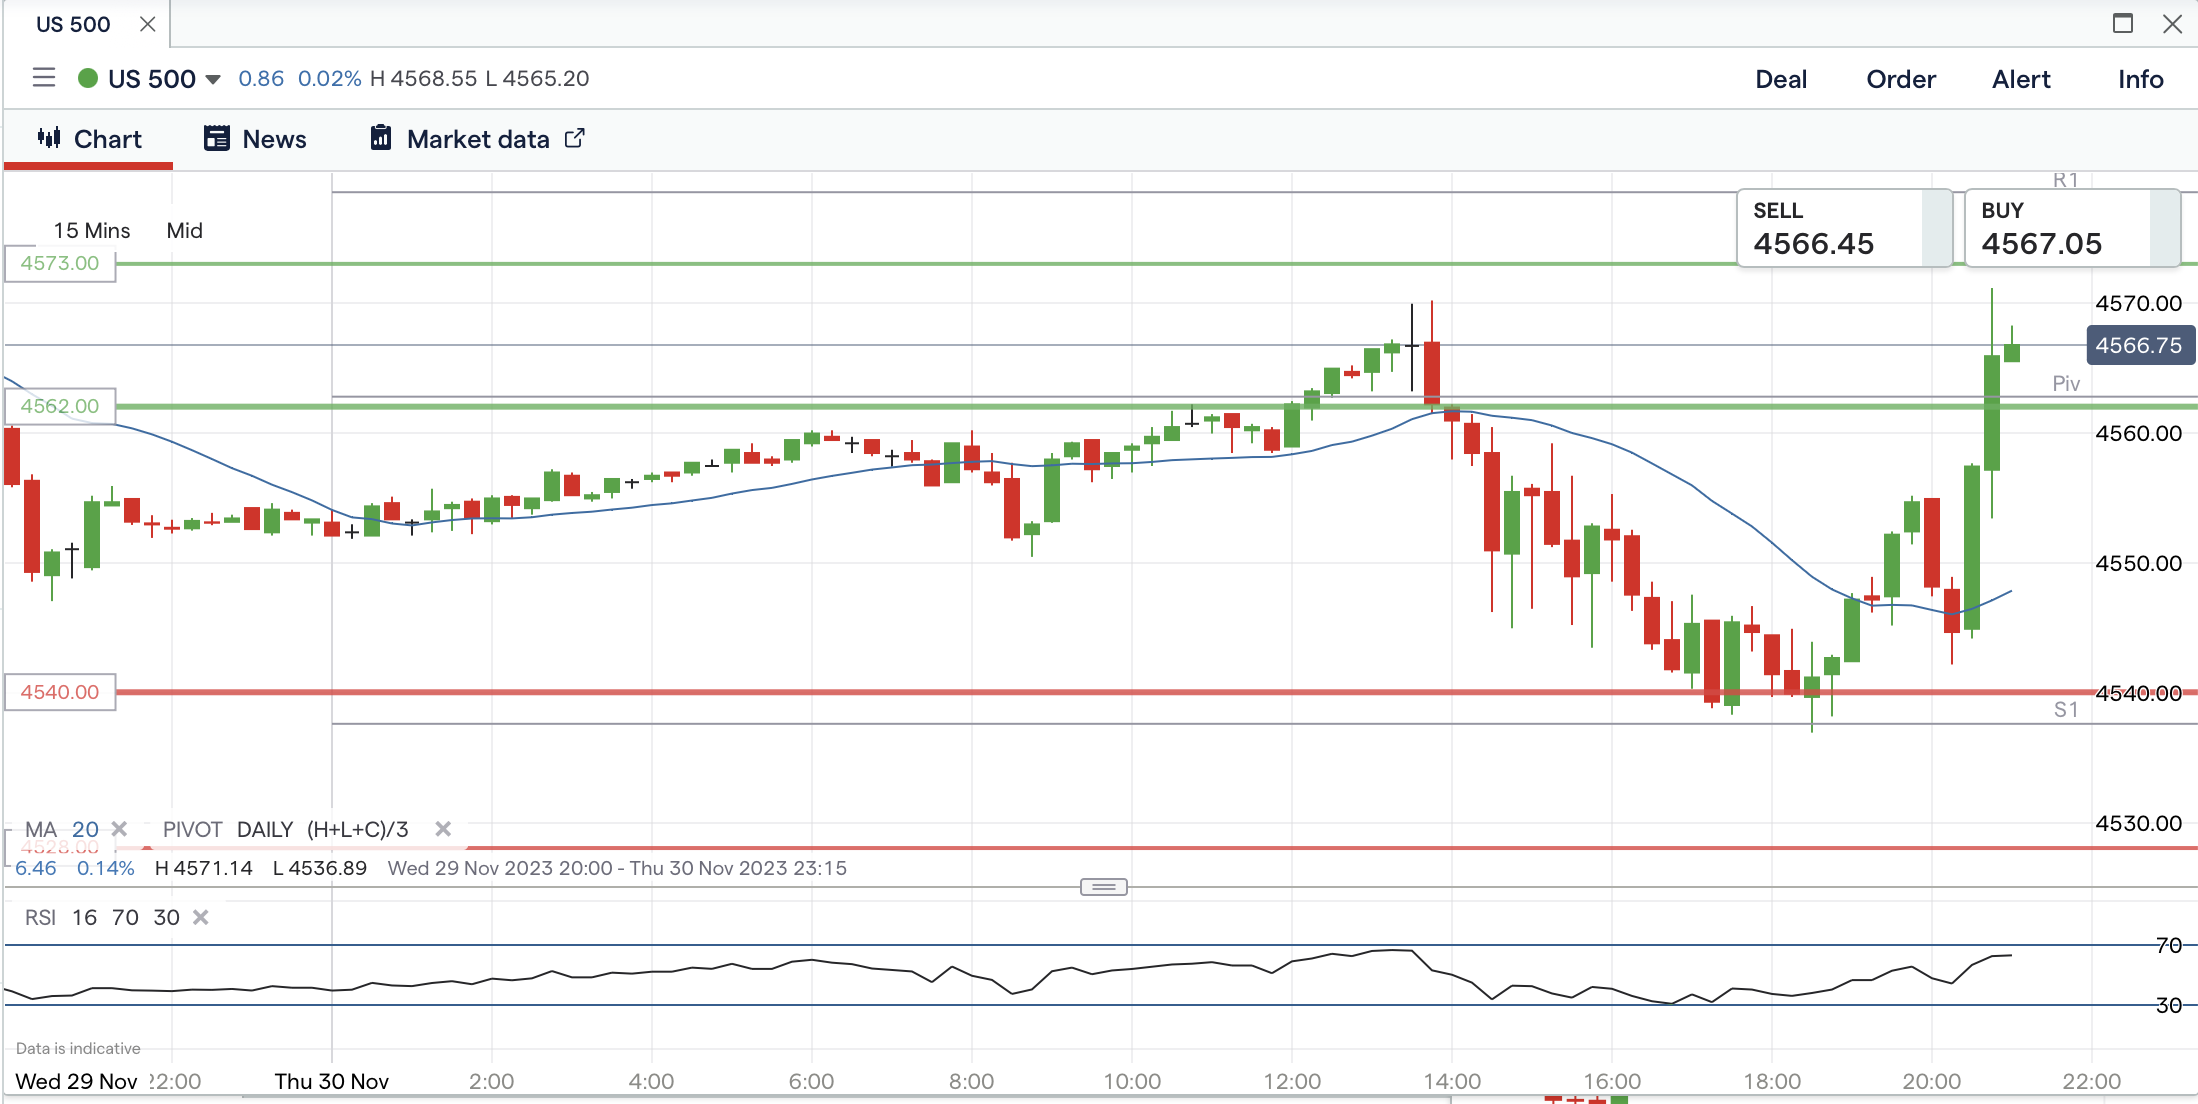Viewport: 2198px width, 1104px height.
Task: Click the 4570.00 price axis label
Action: (2139, 304)
